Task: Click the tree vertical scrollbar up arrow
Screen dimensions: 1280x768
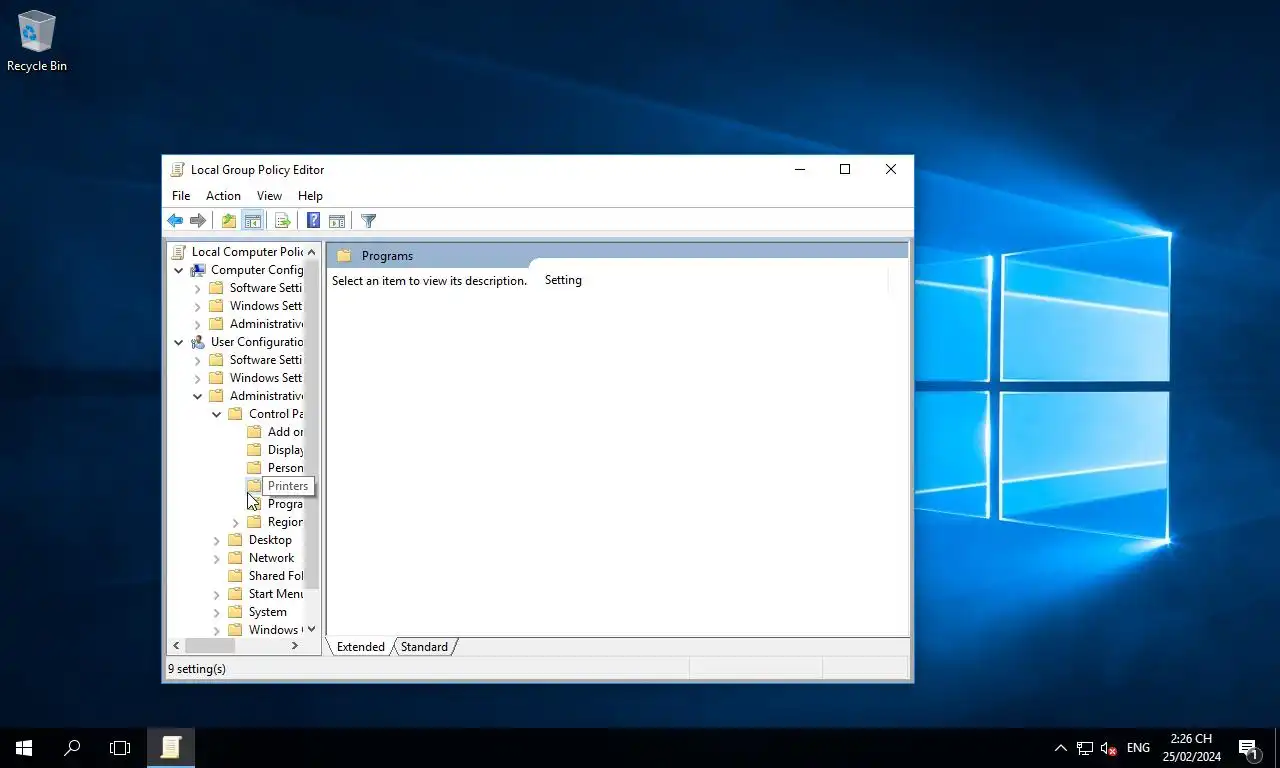Action: (x=312, y=251)
